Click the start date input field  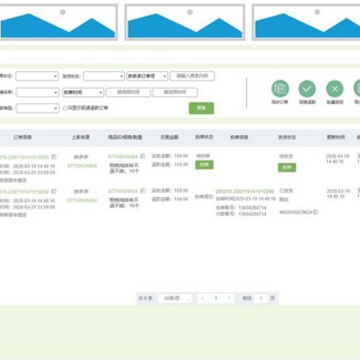pyautogui.click(x=128, y=92)
